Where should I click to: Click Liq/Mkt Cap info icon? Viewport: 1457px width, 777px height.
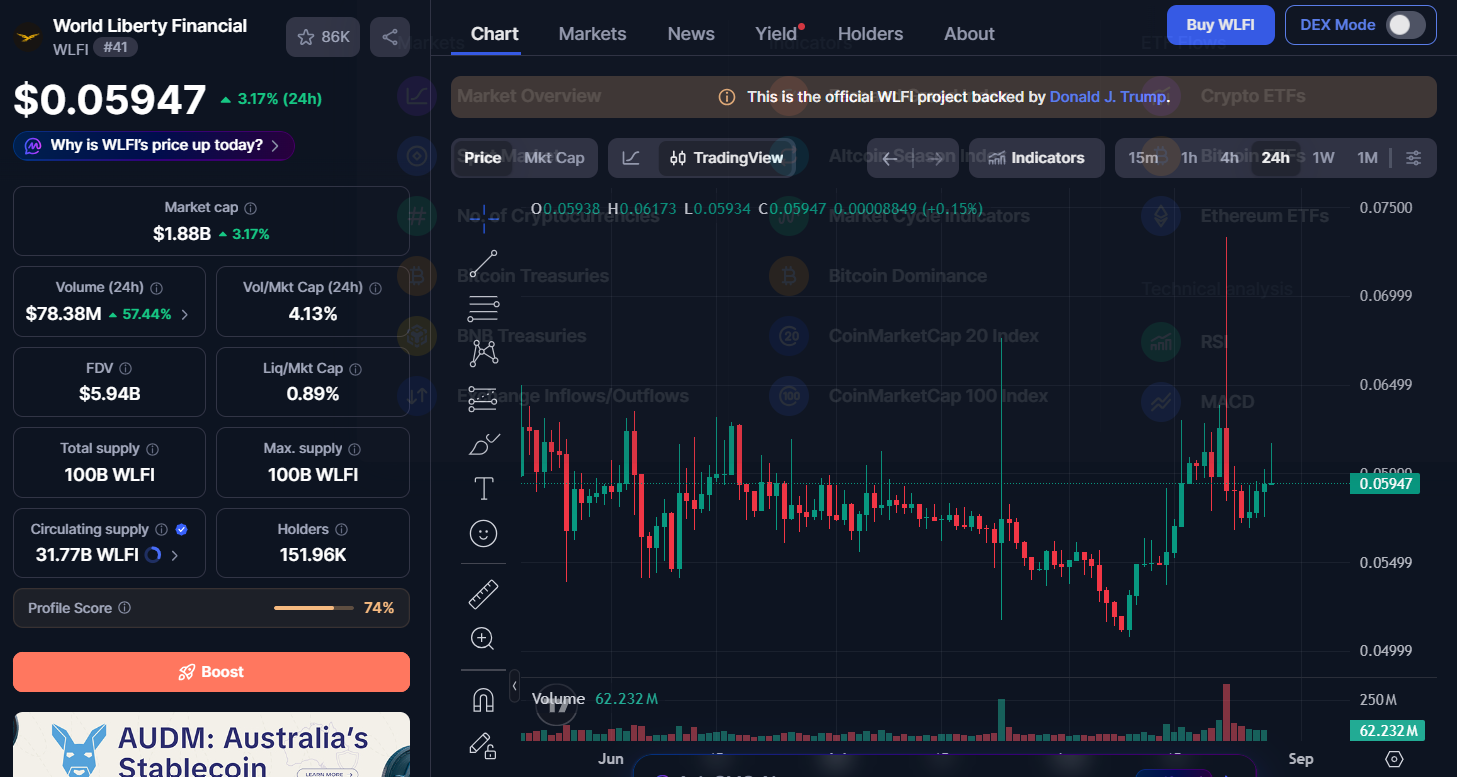[x=355, y=369]
